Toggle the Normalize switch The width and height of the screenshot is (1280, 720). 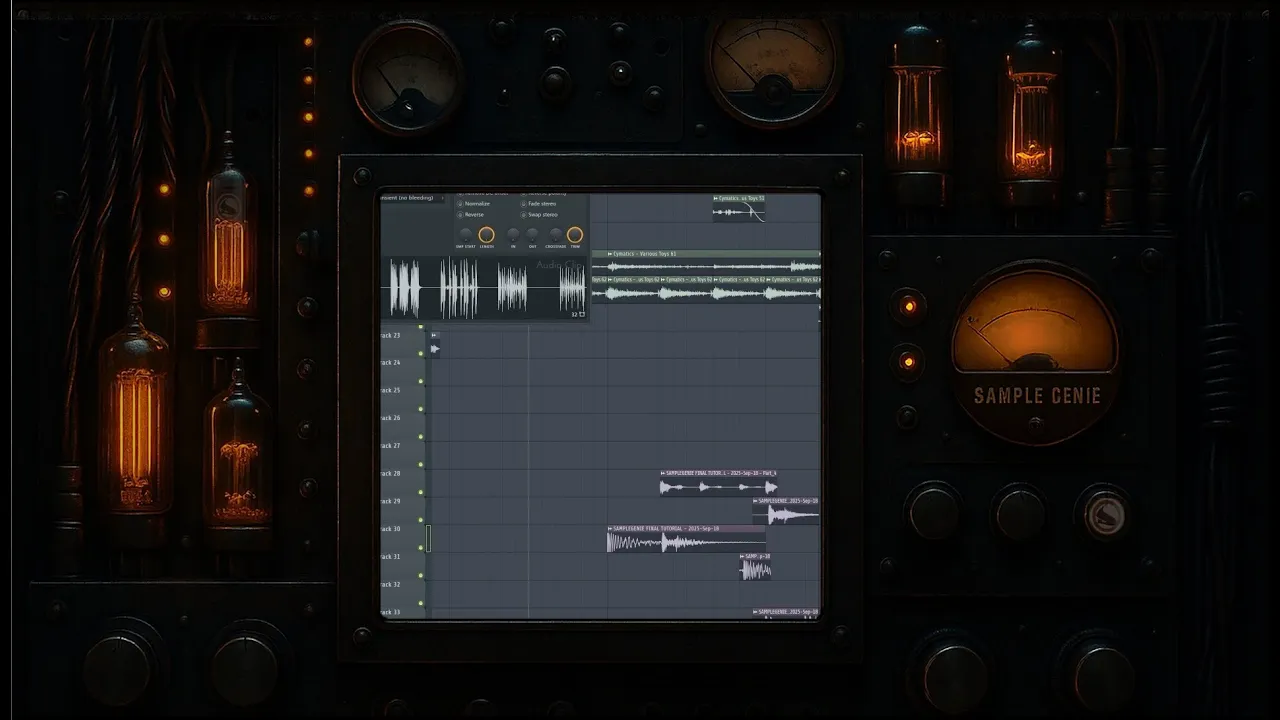(460, 204)
